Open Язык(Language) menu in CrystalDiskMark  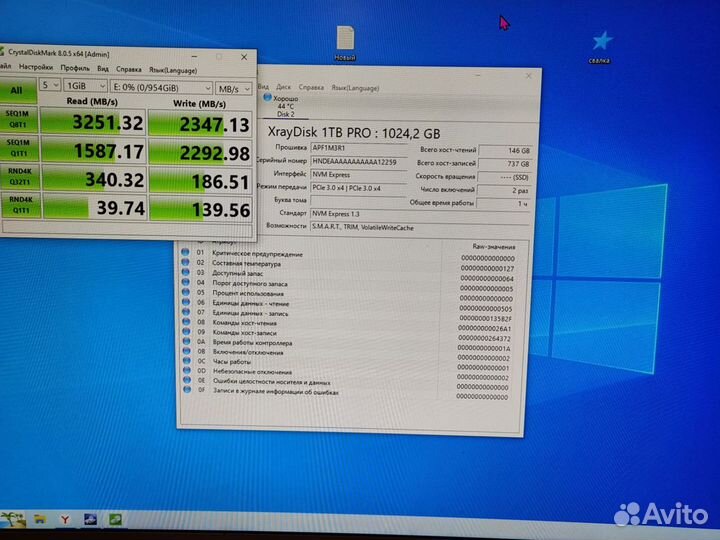tap(173, 70)
